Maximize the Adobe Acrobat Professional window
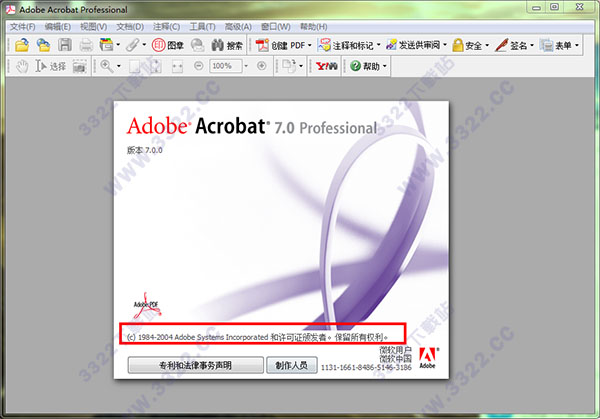 (x=554, y=7)
